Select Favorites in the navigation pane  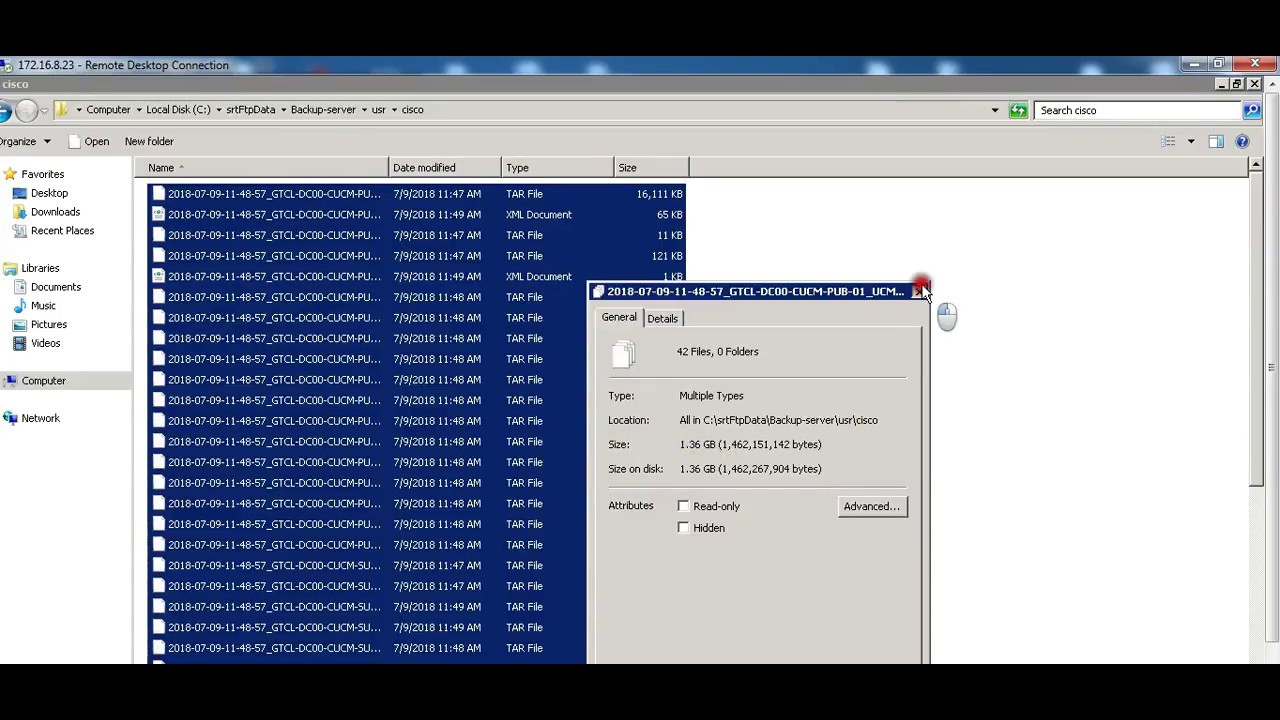click(x=43, y=174)
